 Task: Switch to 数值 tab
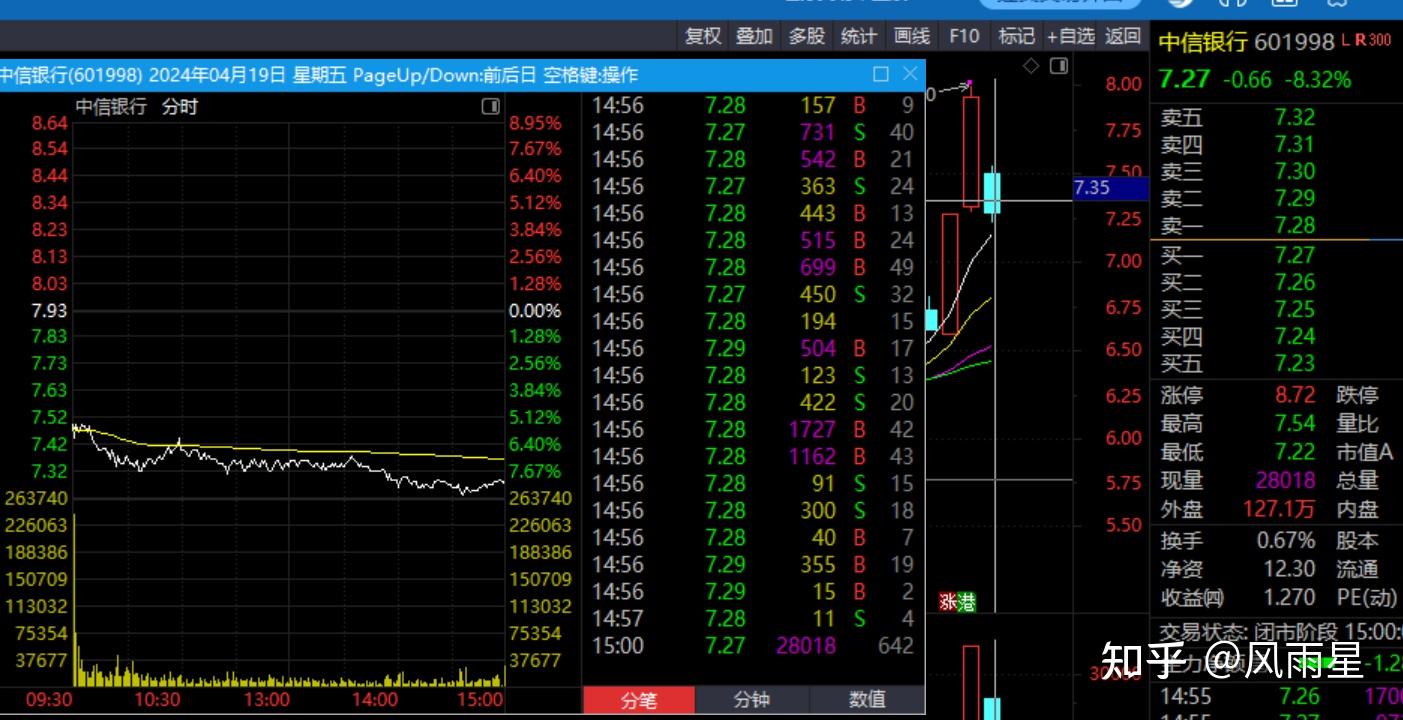[x=867, y=700]
